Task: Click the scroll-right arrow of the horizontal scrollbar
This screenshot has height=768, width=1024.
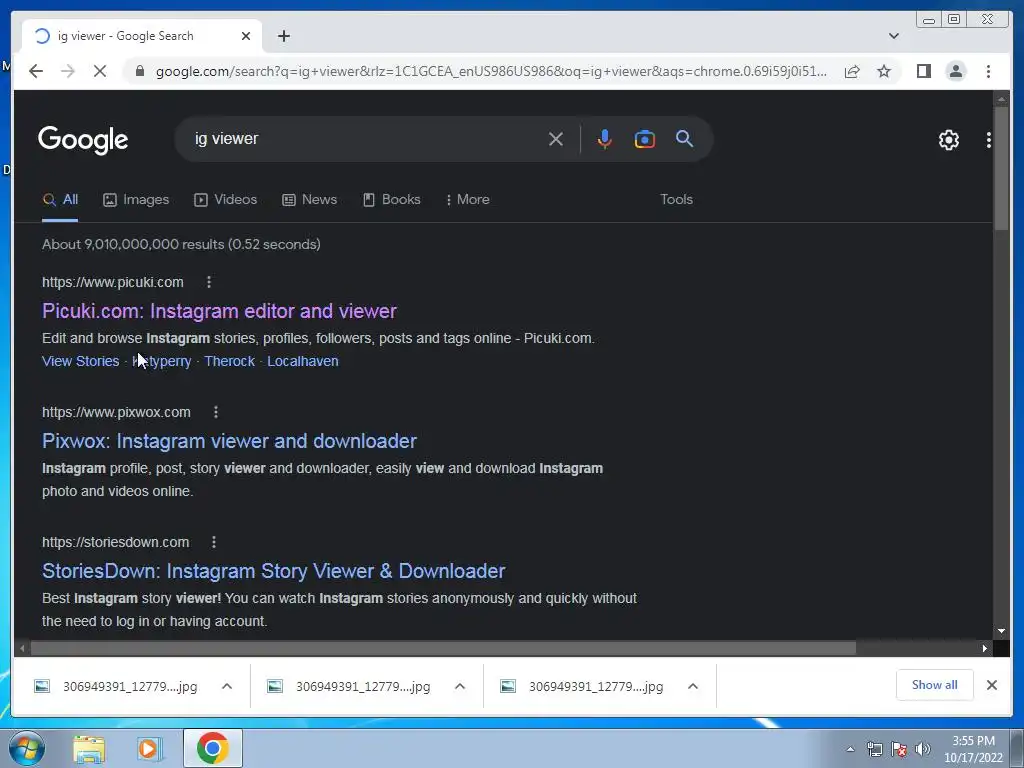Action: click(984, 648)
